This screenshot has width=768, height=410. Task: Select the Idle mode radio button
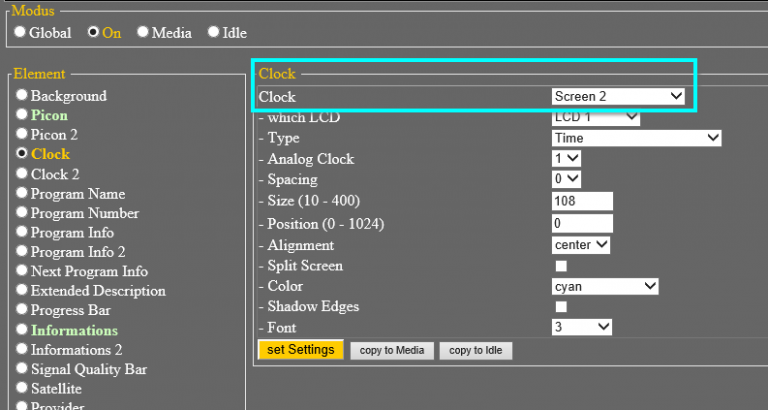click(213, 32)
